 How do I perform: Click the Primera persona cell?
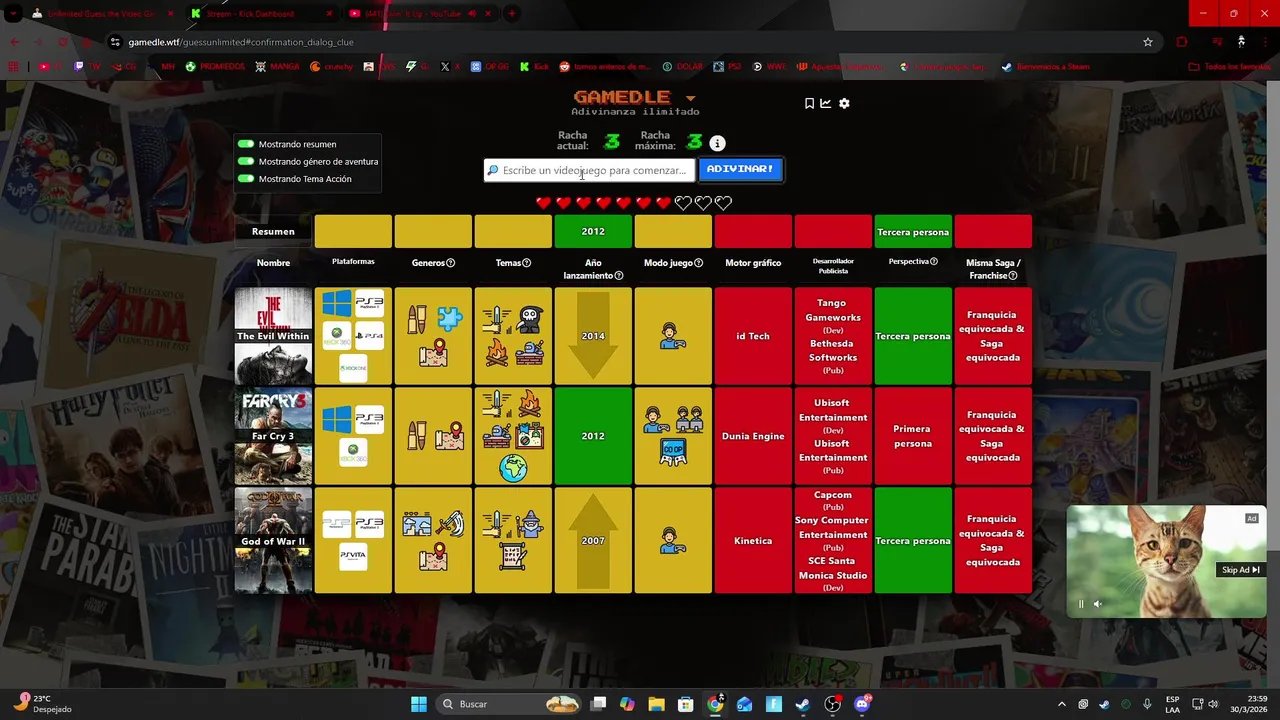913,437
